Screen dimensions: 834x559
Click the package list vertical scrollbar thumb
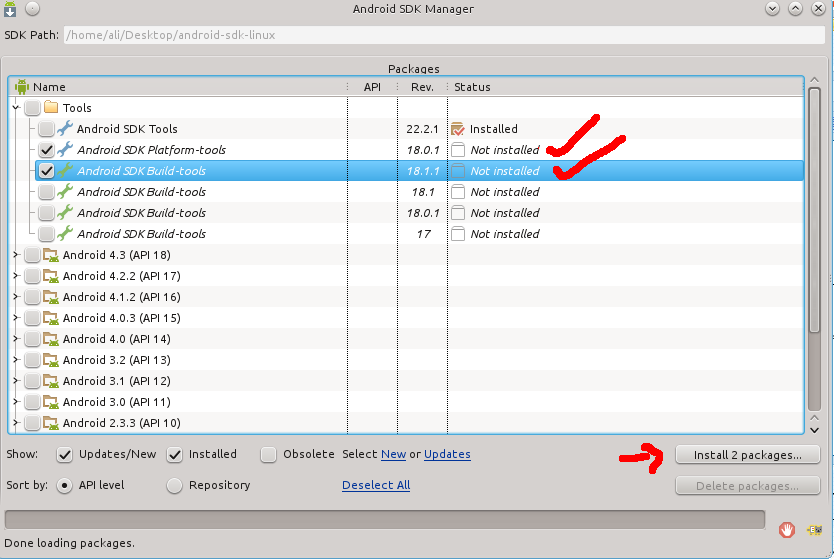(814, 211)
